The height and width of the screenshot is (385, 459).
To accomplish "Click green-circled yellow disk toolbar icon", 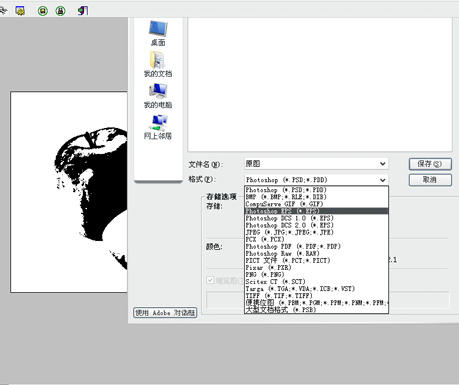I will pos(43,11).
